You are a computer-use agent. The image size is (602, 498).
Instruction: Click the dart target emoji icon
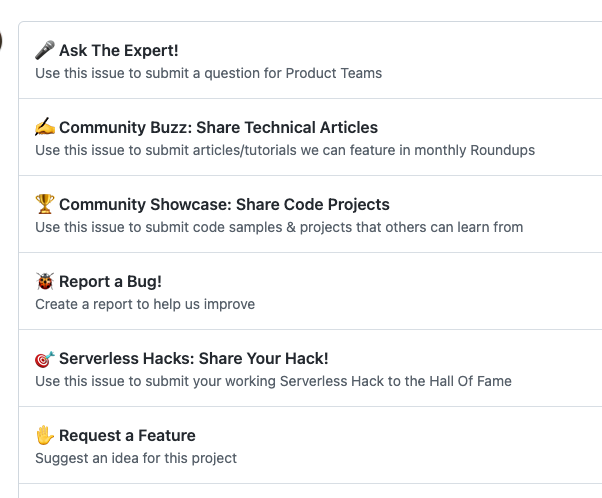pos(45,359)
